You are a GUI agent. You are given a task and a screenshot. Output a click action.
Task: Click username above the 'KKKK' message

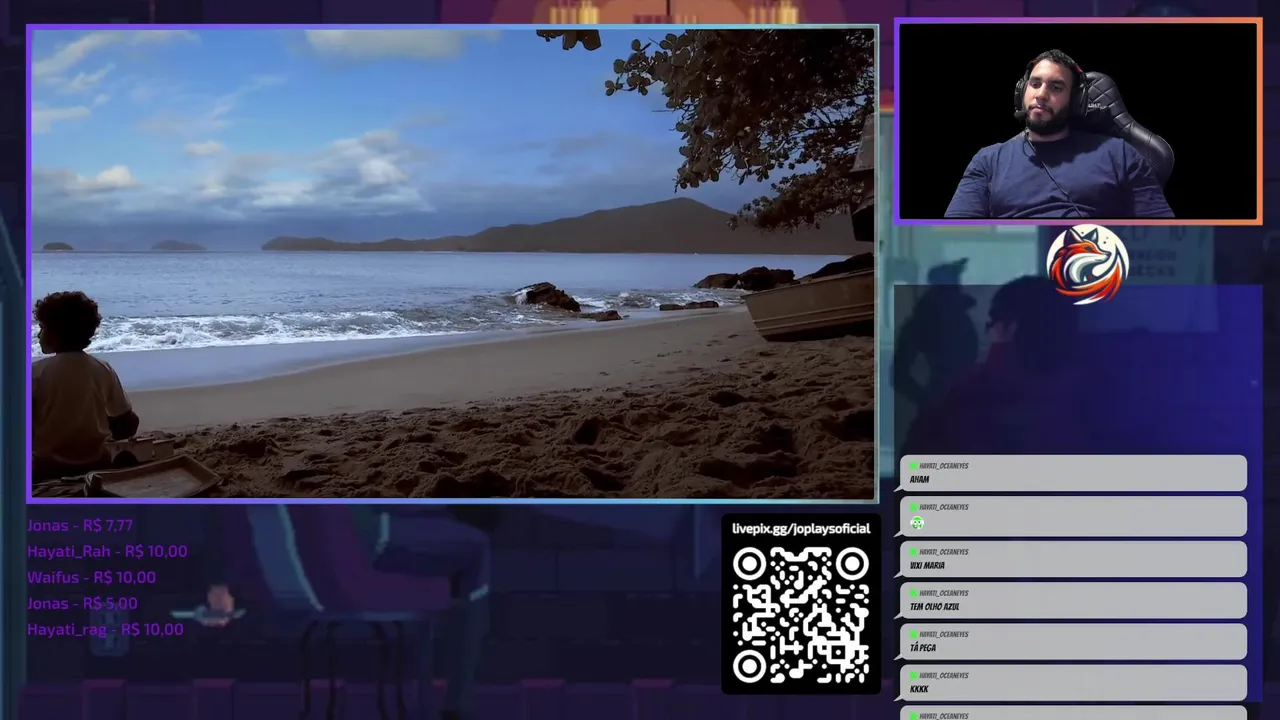[x=944, y=675]
